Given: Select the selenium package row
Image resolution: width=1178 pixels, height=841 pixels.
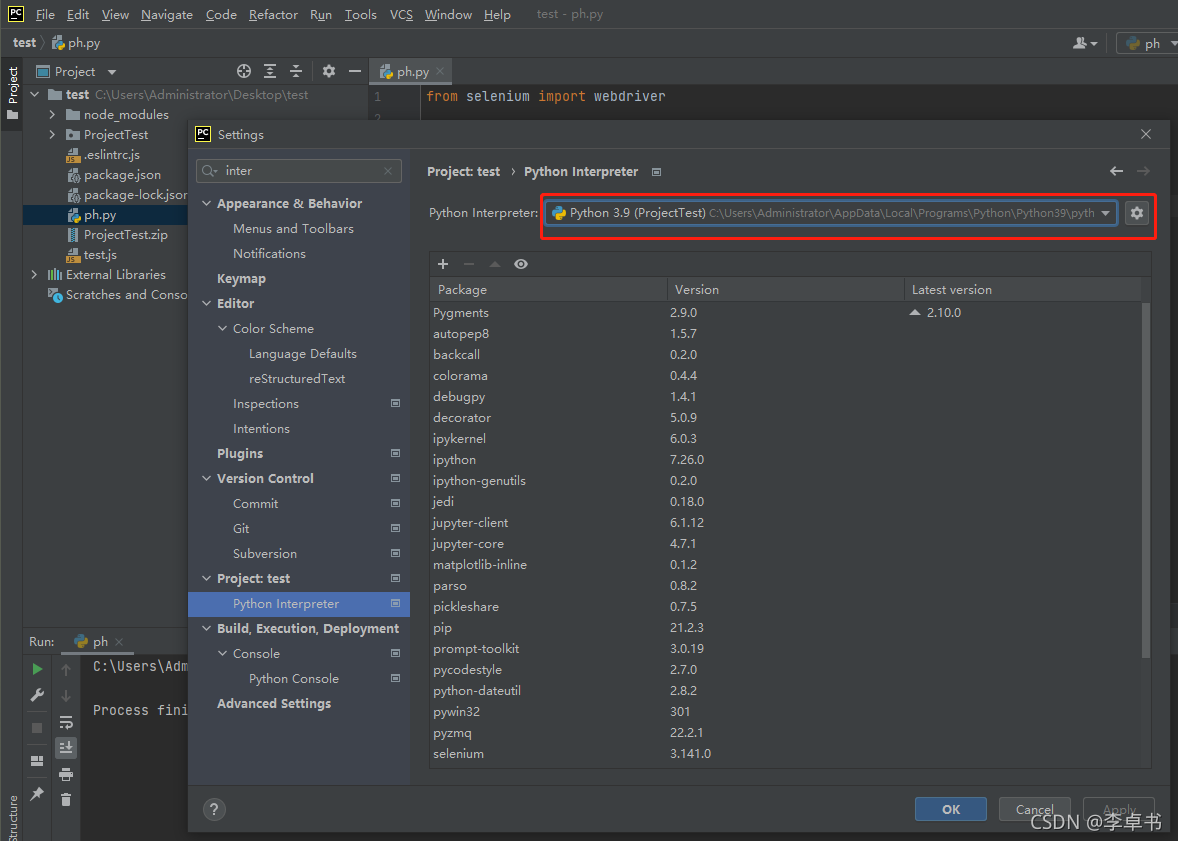Looking at the screenshot, I should 785,754.
